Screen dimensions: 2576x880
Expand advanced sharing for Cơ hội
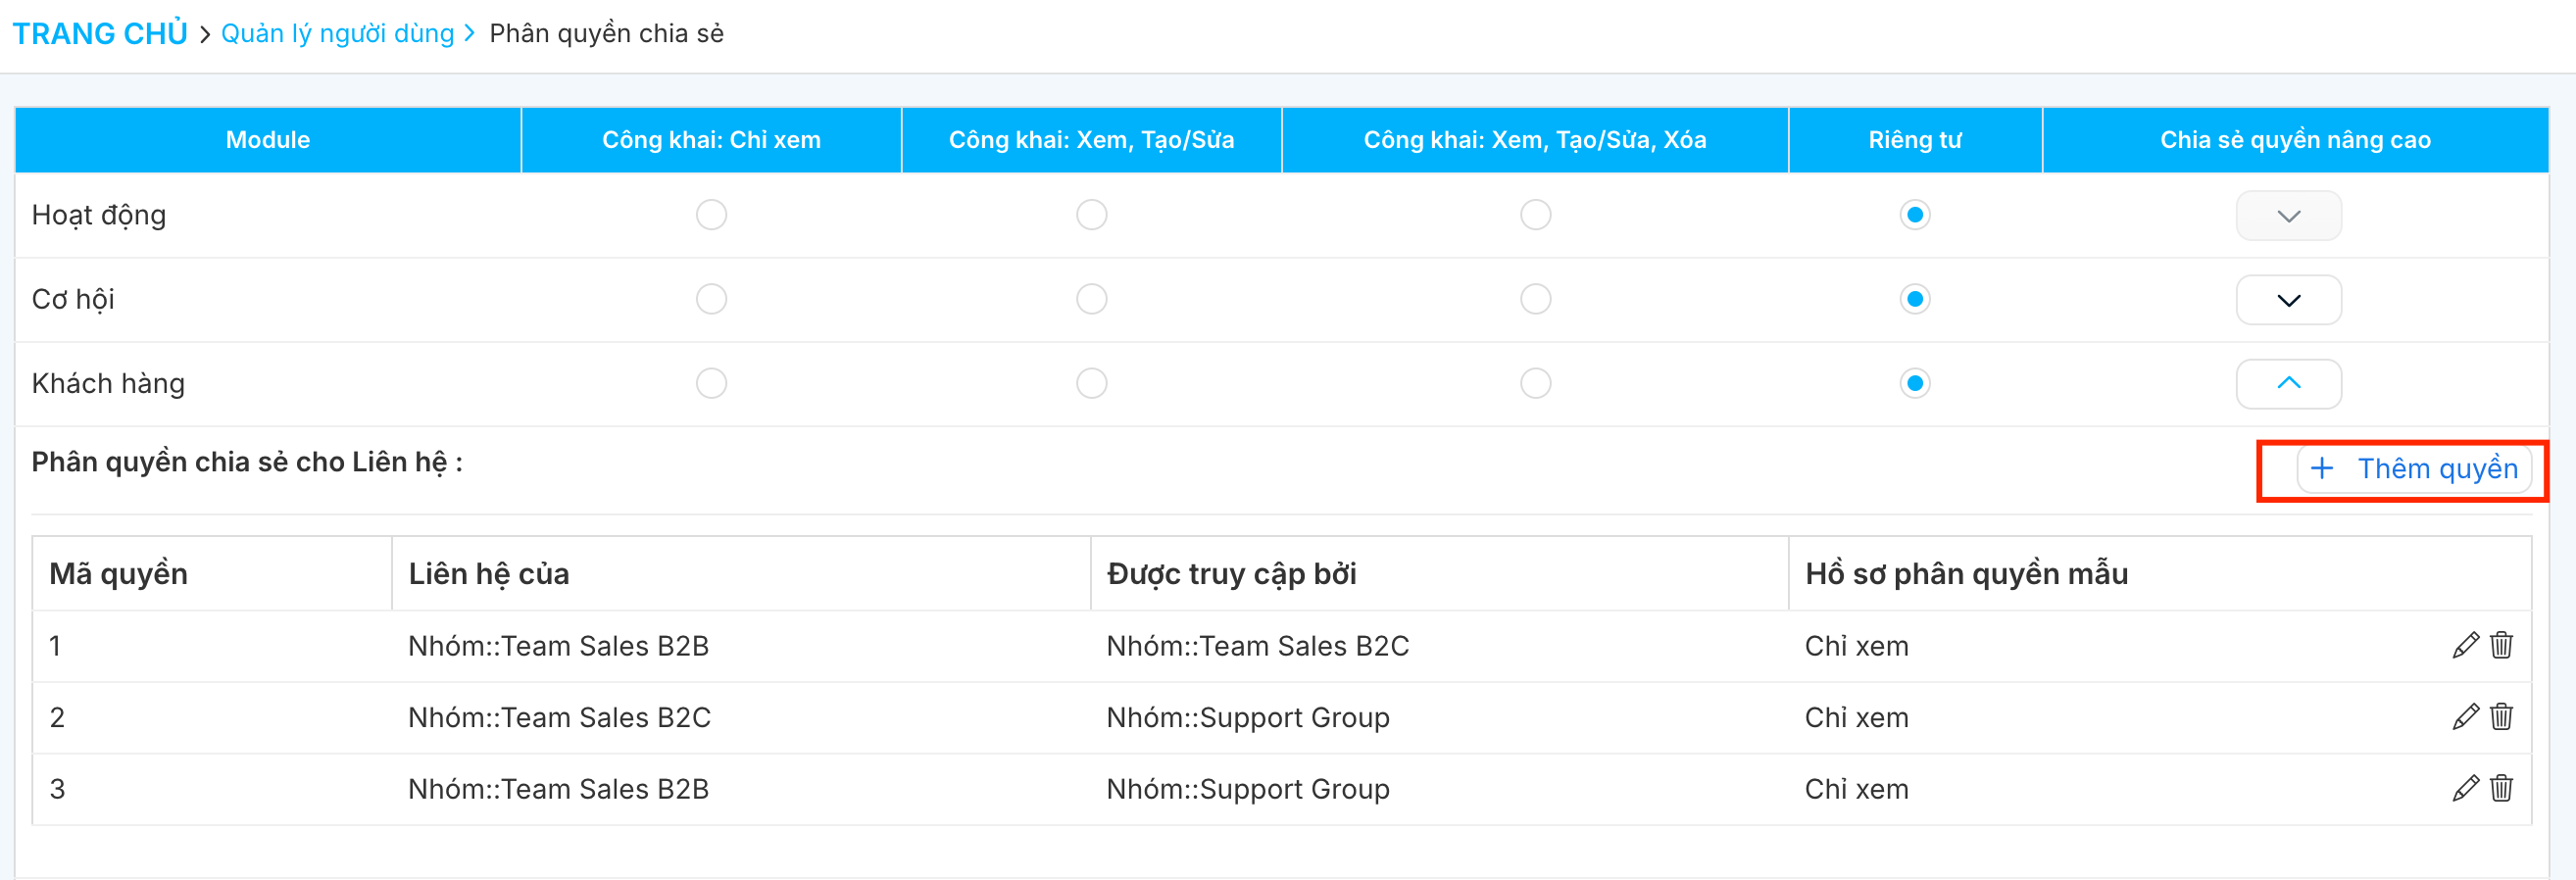[x=2288, y=300]
